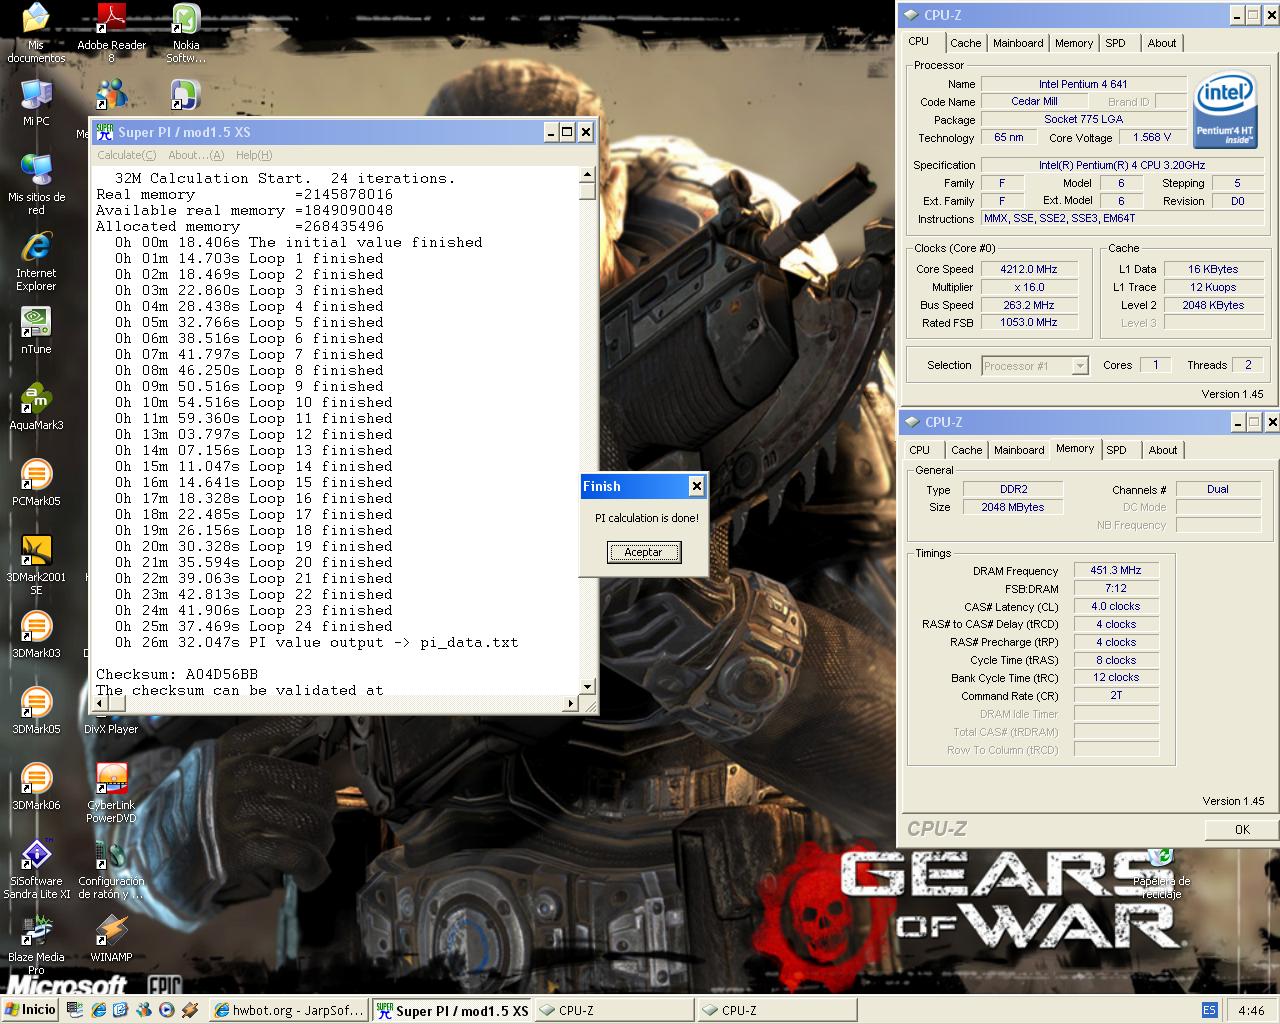Switch to SPD tab in bottom CPU-Z
This screenshot has height=1024, width=1280.
pyautogui.click(x=1117, y=450)
